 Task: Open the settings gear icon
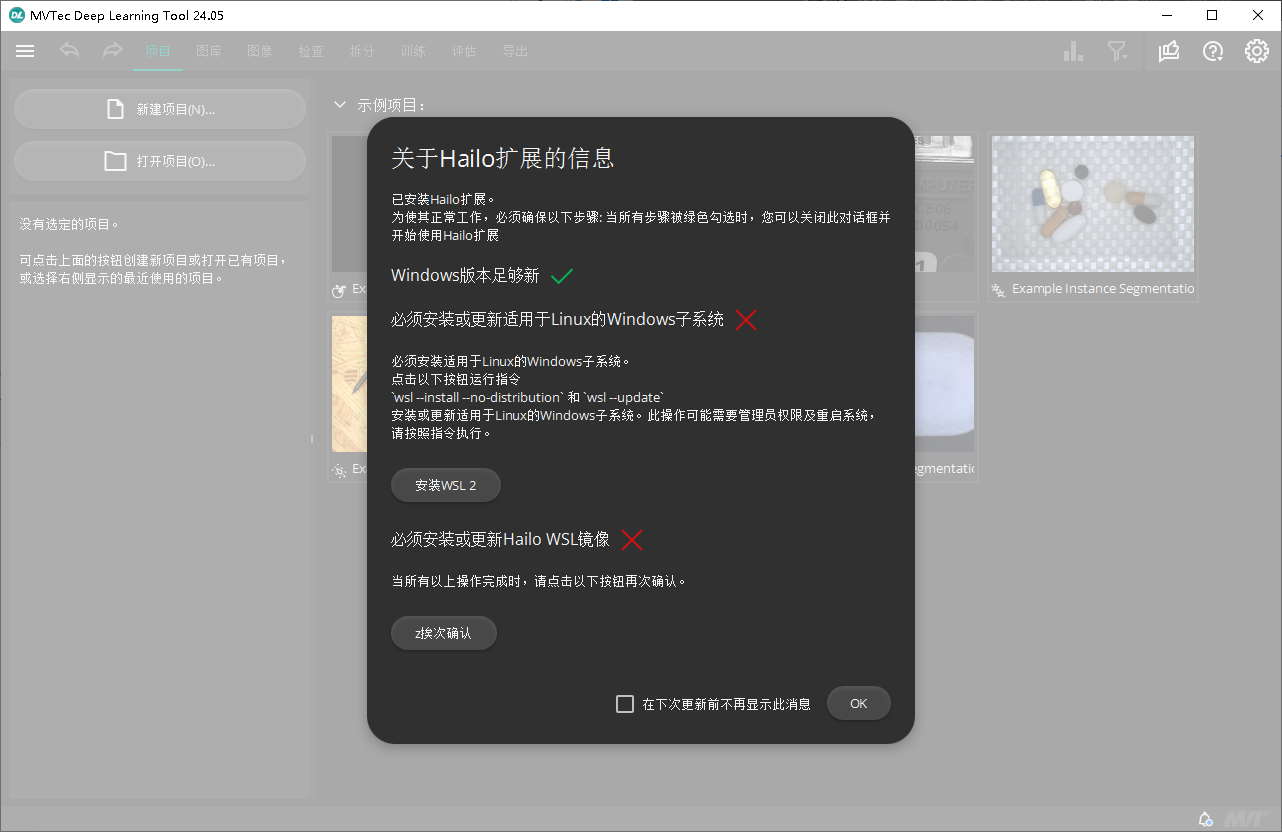tap(1256, 51)
